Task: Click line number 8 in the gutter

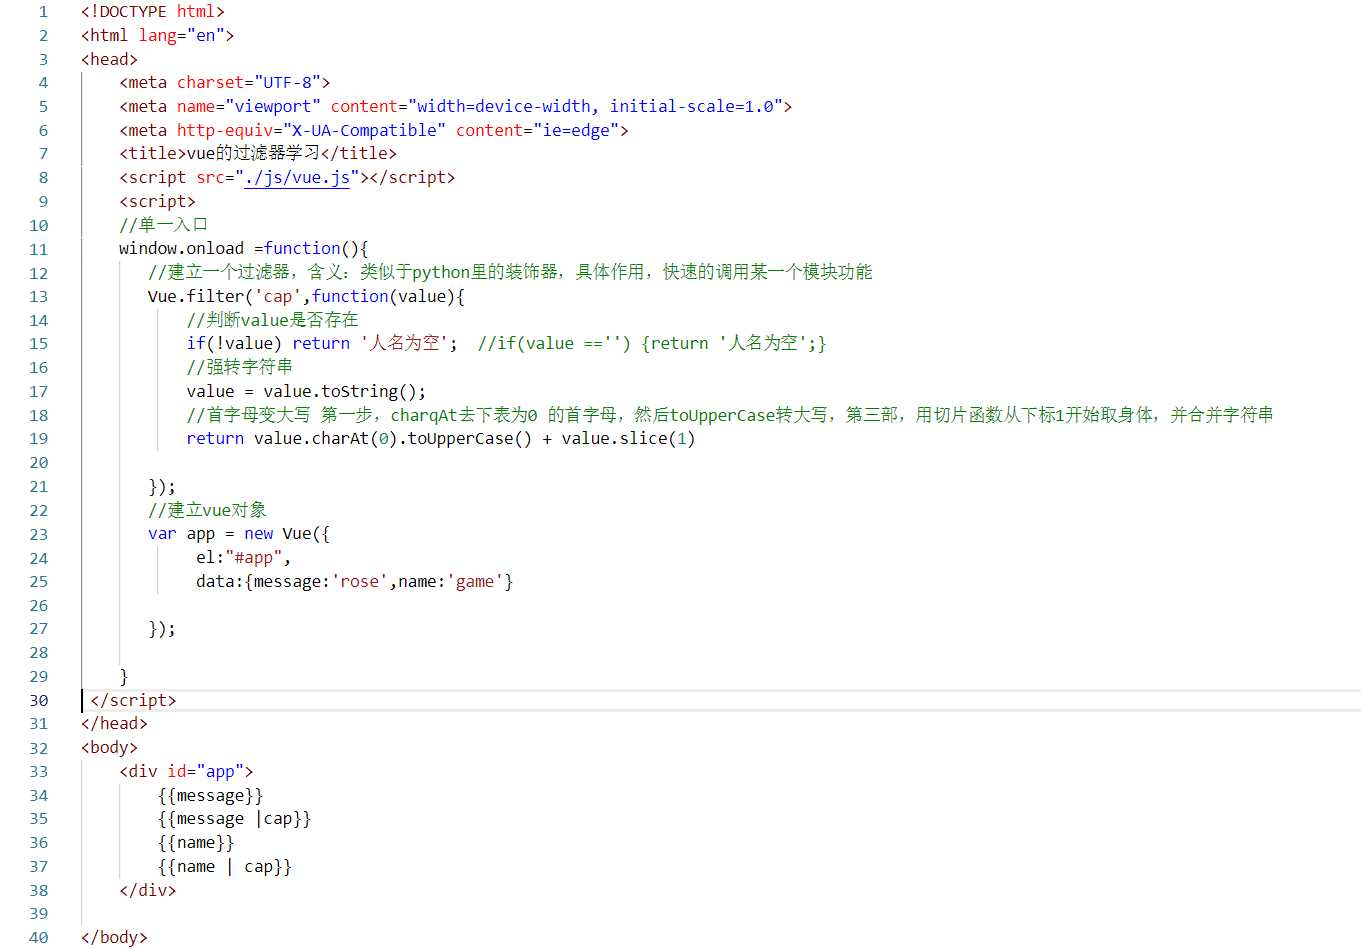Action: (x=43, y=178)
